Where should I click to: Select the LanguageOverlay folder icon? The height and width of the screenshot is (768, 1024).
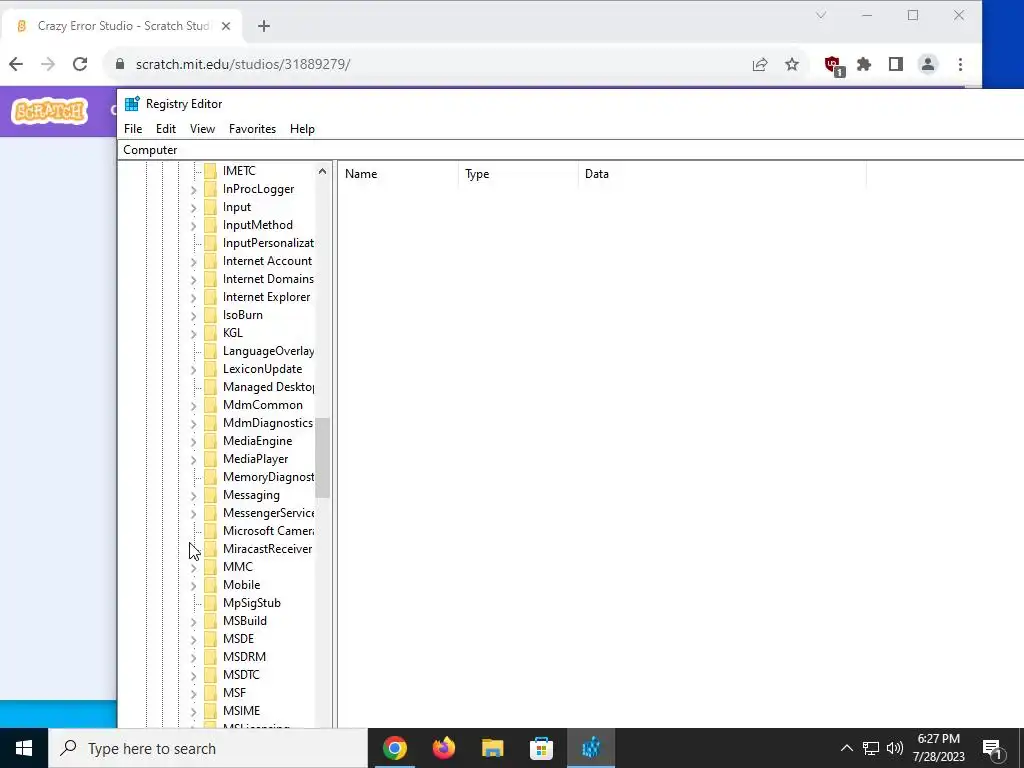tap(210, 351)
